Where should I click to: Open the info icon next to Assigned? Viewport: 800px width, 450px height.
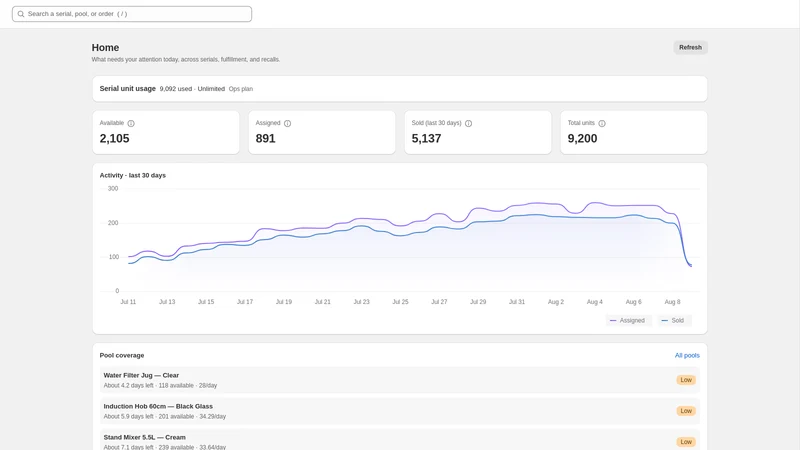pyautogui.click(x=287, y=123)
